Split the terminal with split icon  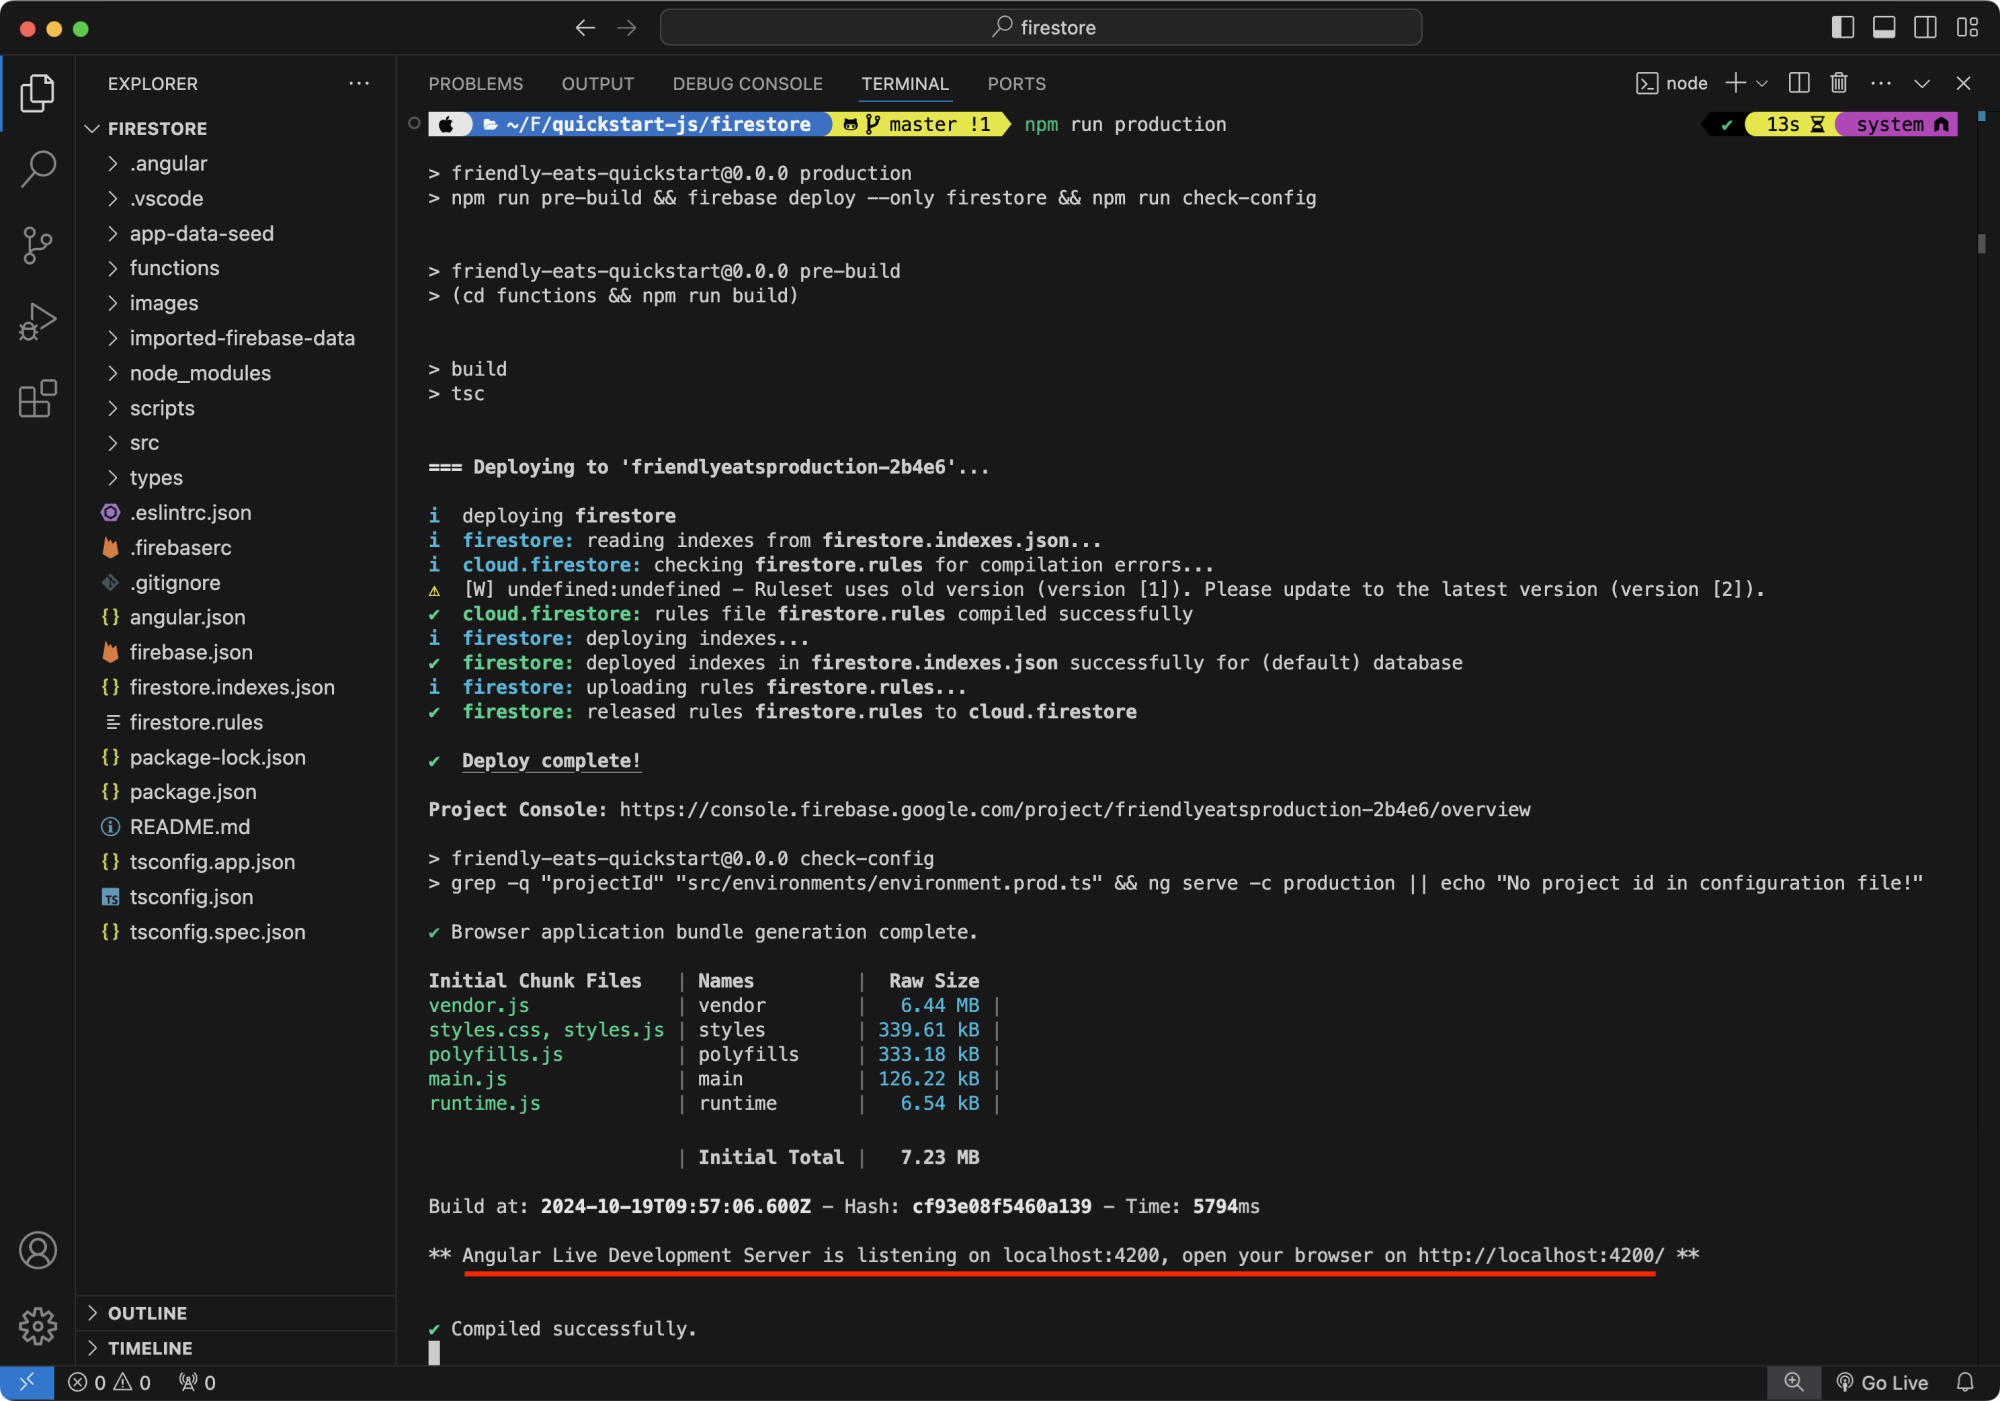[1799, 83]
